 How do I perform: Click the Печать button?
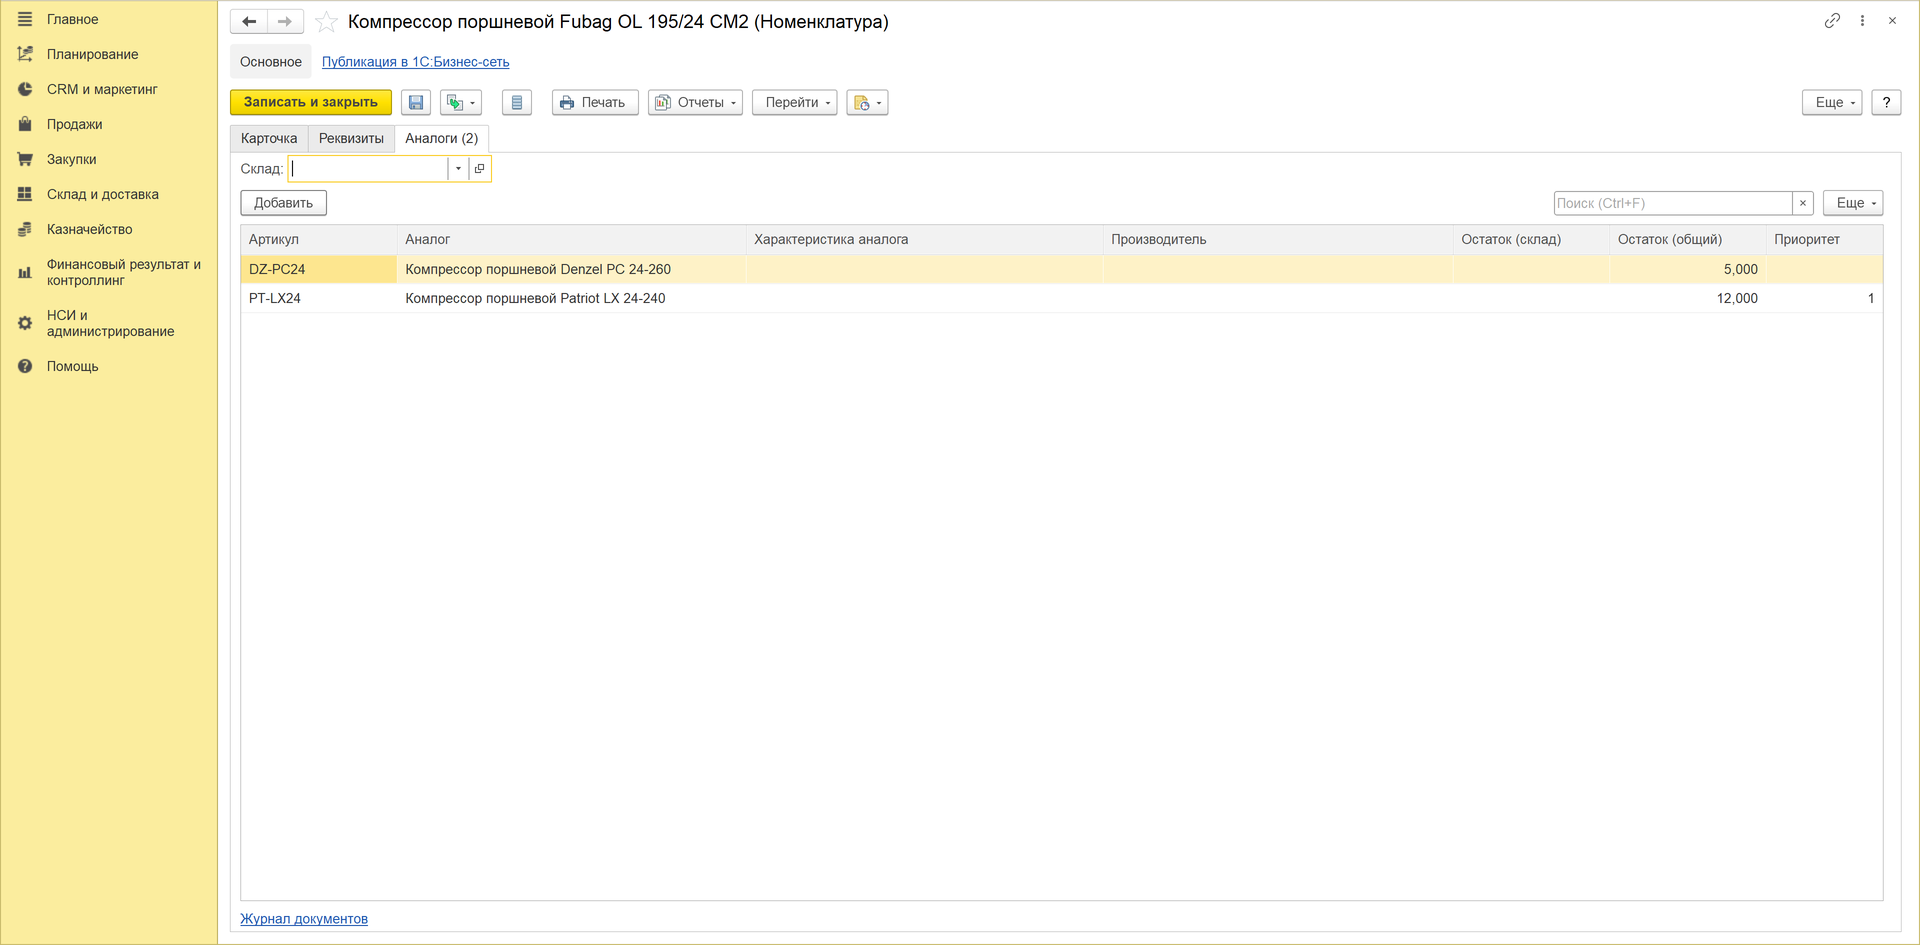coord(595,103)
